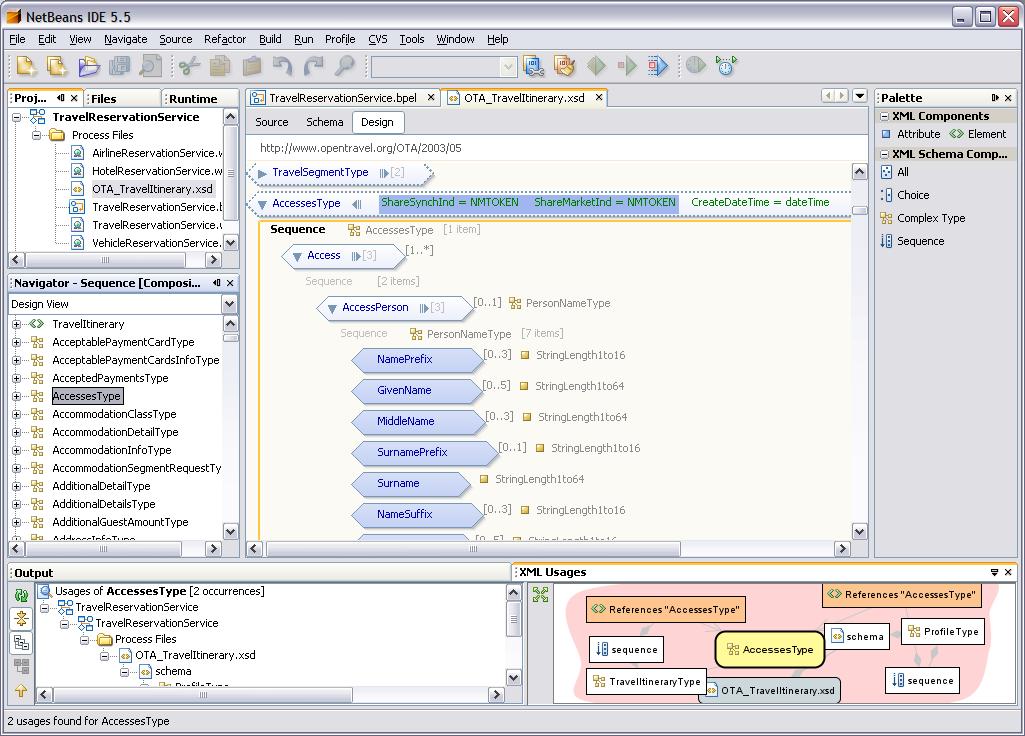Select the TravelReservationService.bpel editor tab
Viewport: 1025px width, 736px height.
(x=343, y=97)
